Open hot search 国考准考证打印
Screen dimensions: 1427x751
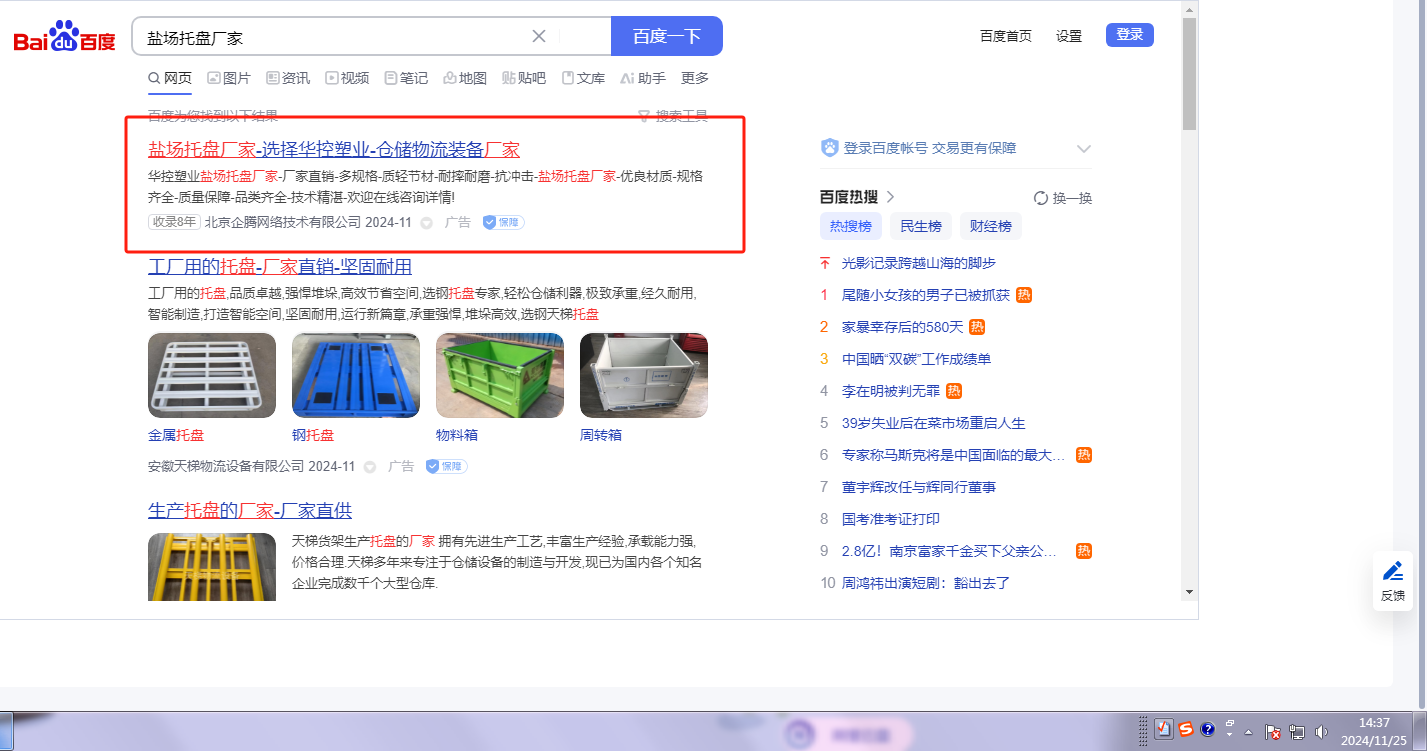pos(891,519)
